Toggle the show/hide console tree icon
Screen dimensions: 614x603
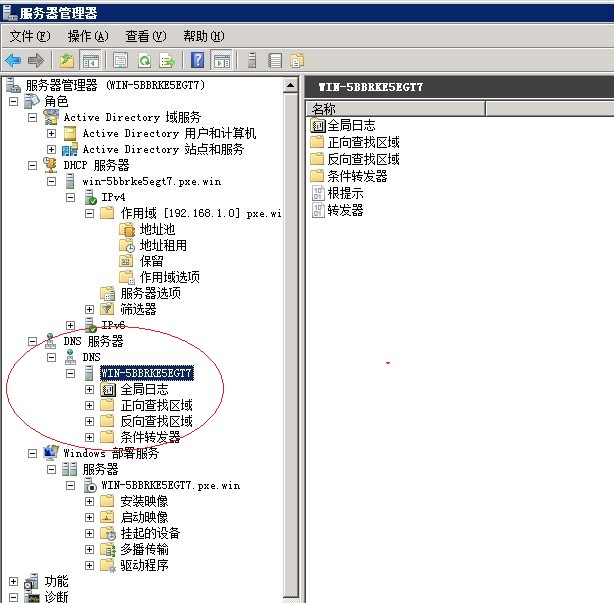tap(91, 61)
